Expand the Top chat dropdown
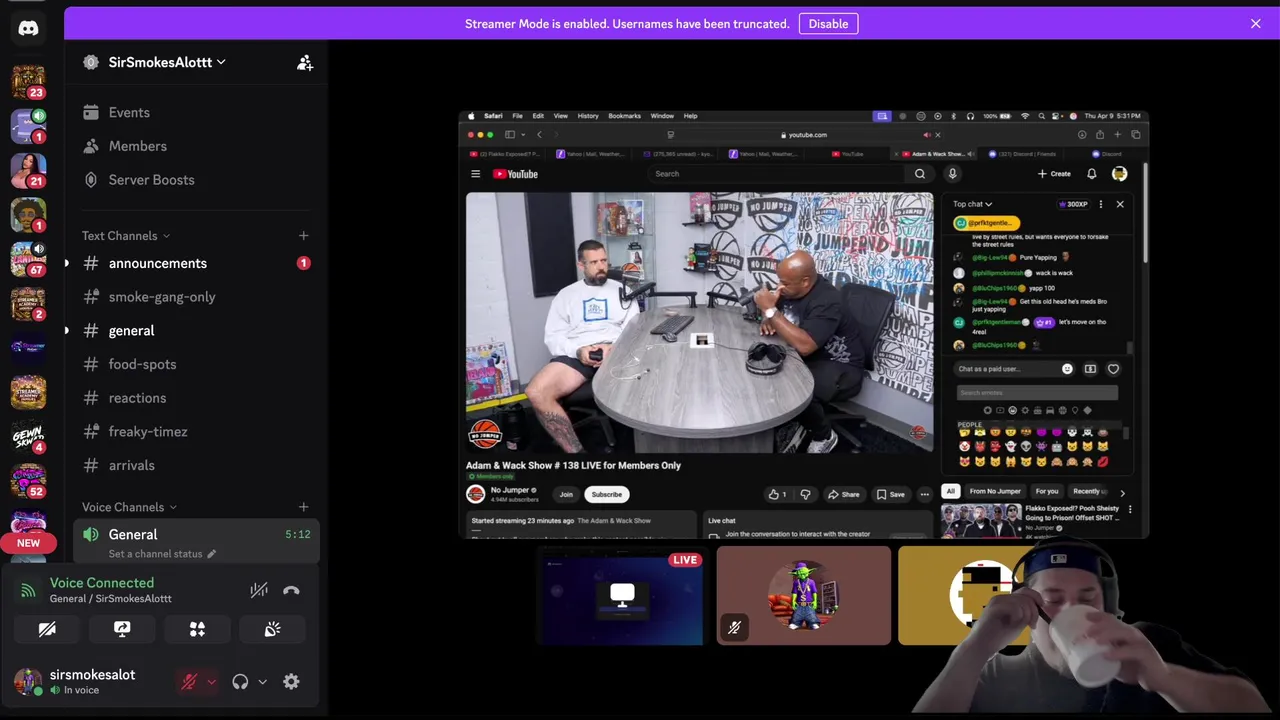Viewport: 1280px width, 720px height. 972,204
